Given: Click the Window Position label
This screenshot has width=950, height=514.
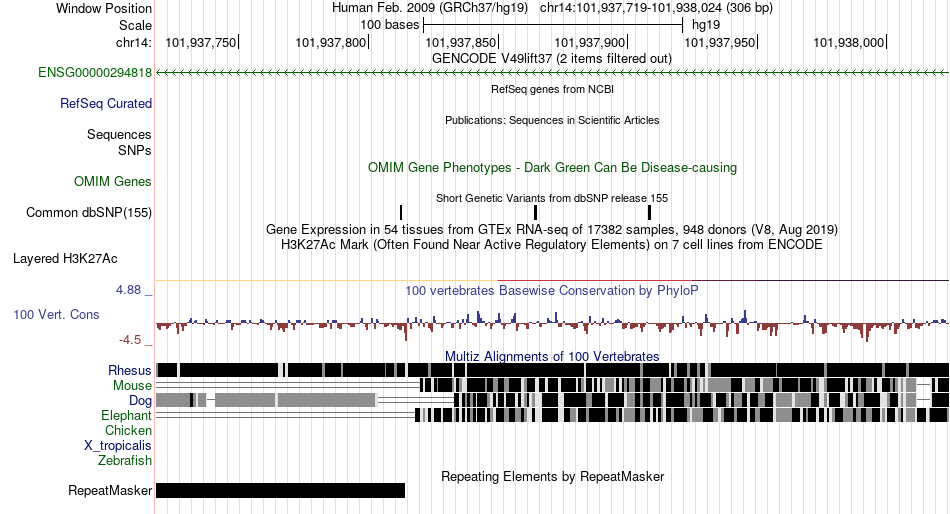Looking at the screenshot, I should [x=104, y=8].
